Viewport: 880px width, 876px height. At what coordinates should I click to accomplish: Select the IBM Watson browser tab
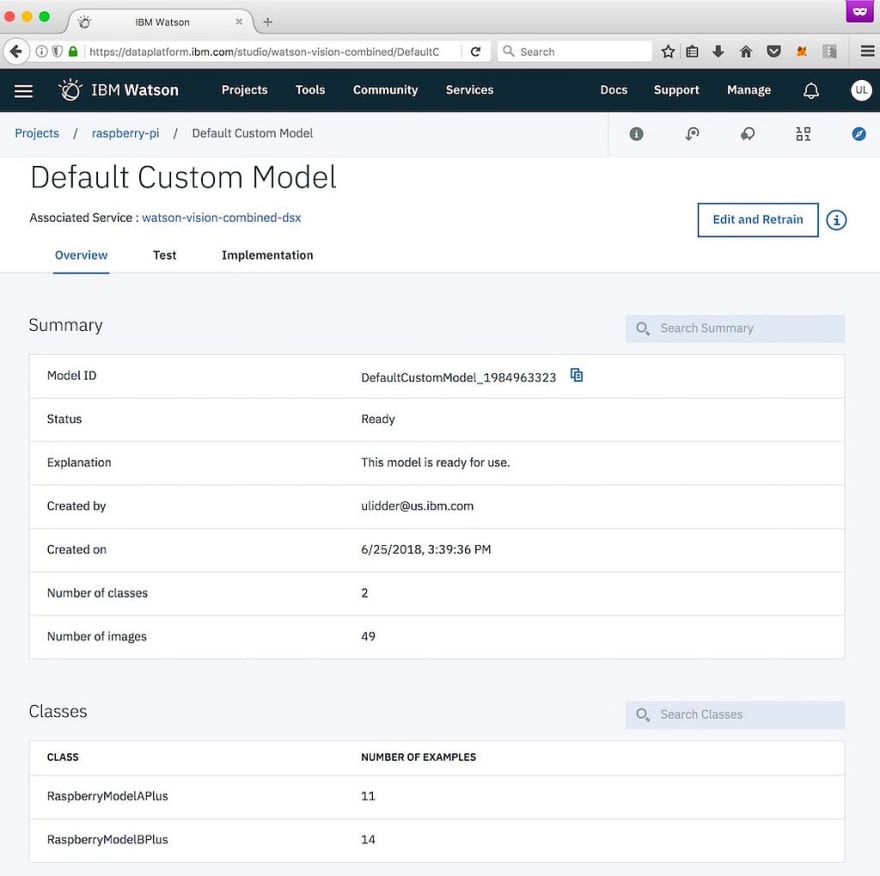162,22
